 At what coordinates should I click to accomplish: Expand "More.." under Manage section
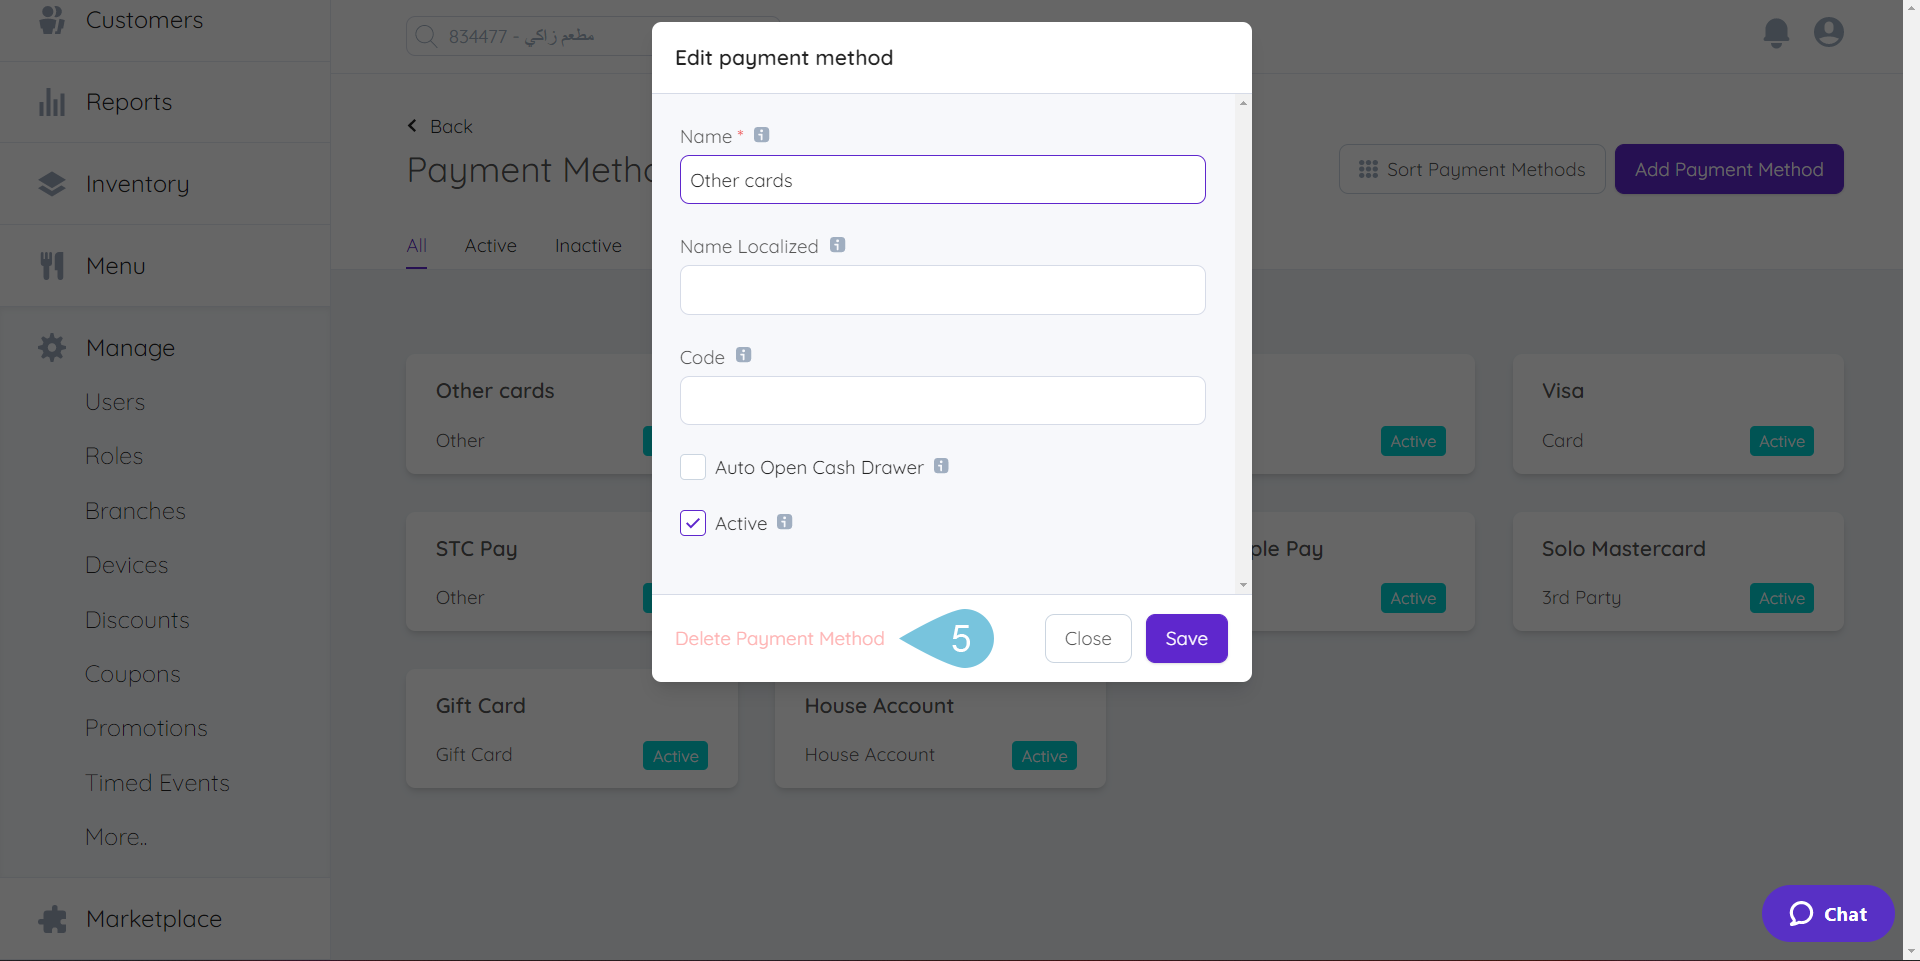(x=116, y=837)
